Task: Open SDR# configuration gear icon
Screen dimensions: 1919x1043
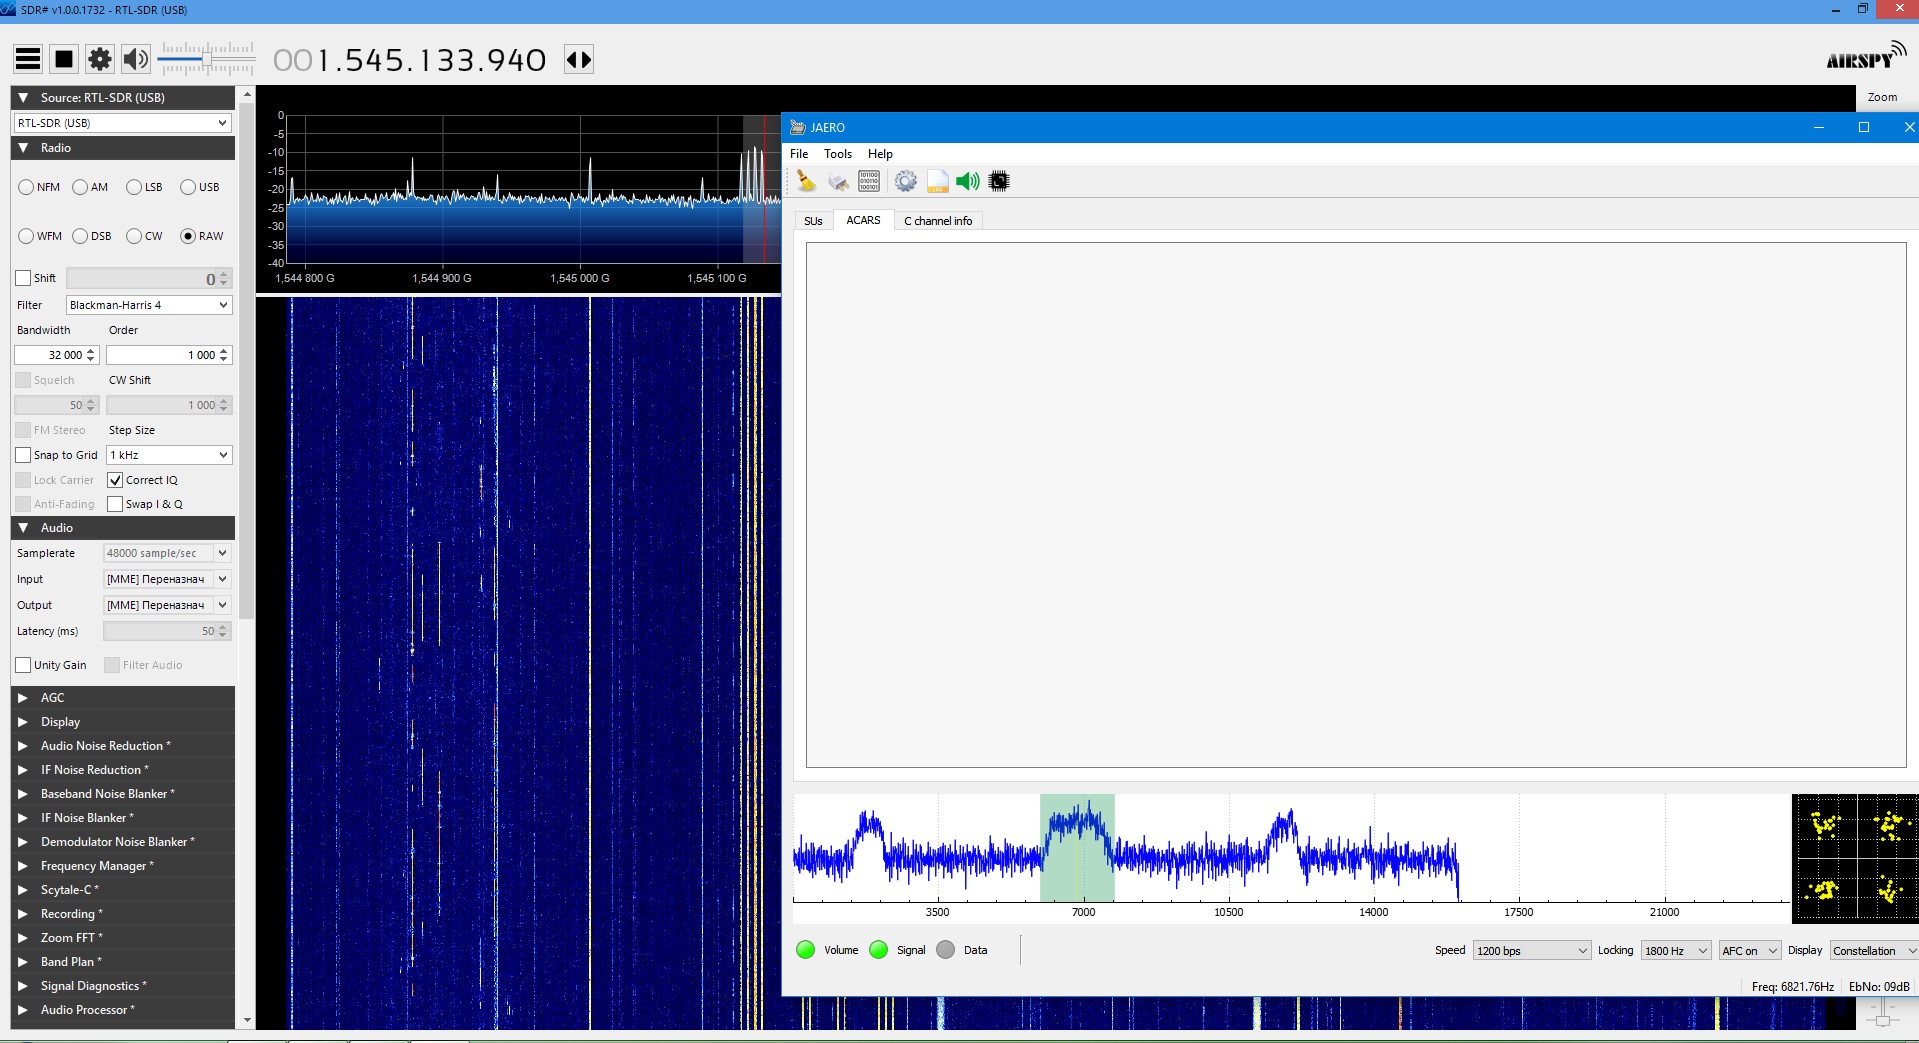Action: [x=100, y=59]
